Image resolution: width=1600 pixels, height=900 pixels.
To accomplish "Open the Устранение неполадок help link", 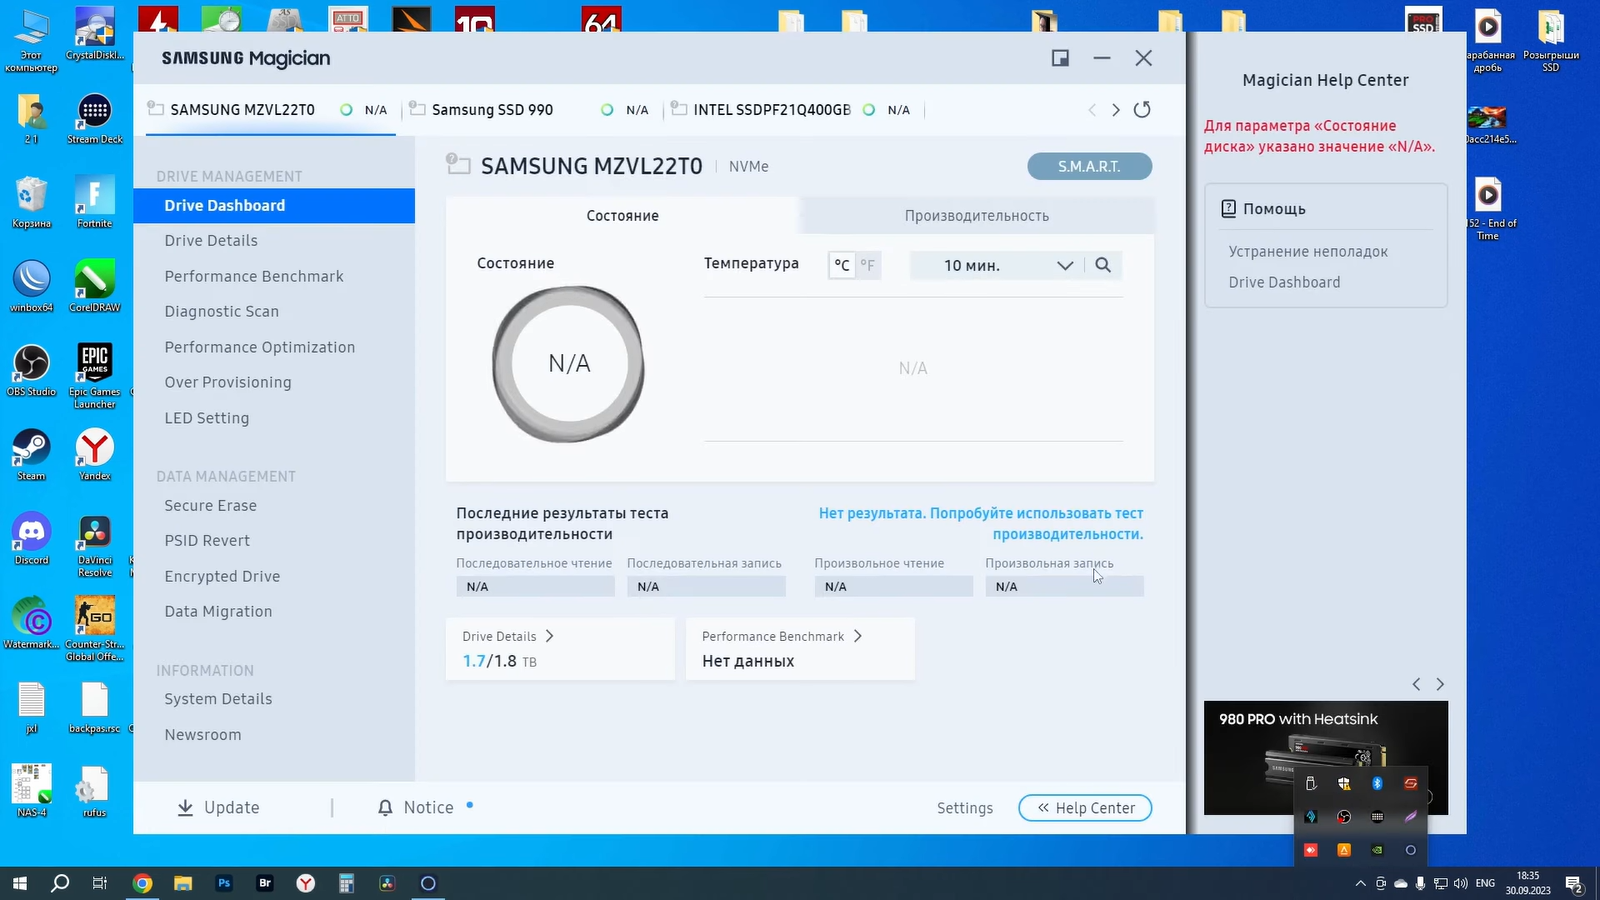I will point(1308,252).
